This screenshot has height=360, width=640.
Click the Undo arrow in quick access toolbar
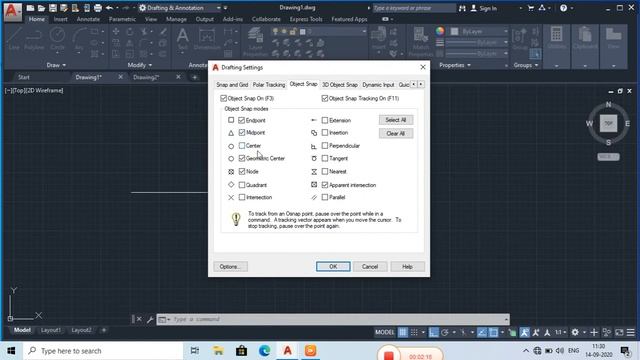pyautogui.click(x=109, y=8)
